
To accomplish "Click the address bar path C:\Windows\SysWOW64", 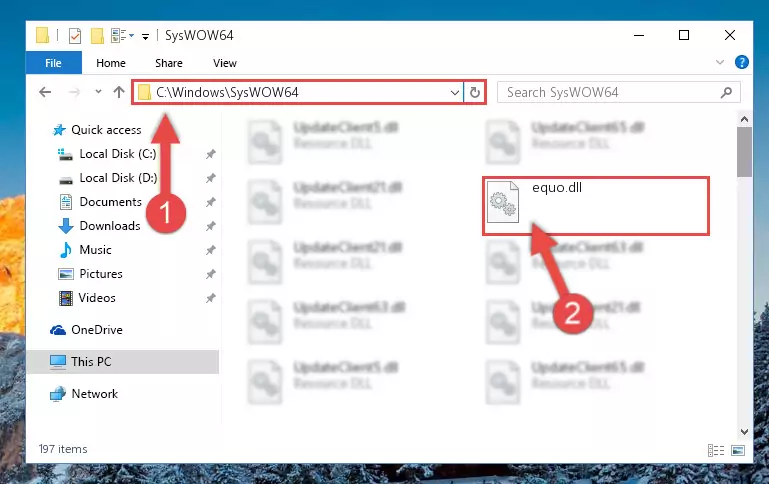I will coord(227,92).
